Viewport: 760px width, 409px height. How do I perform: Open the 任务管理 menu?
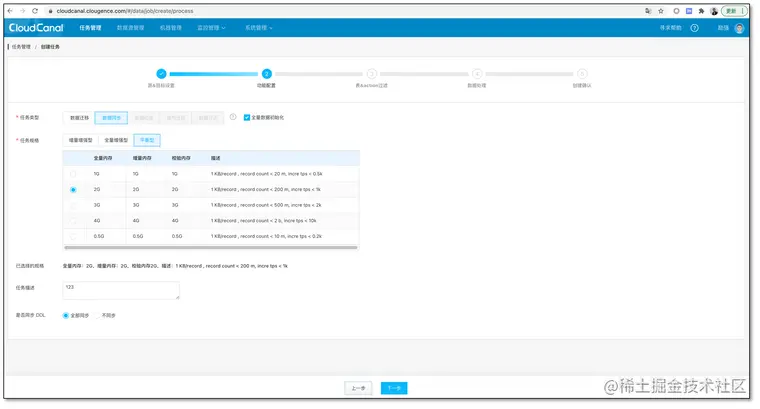90,28
